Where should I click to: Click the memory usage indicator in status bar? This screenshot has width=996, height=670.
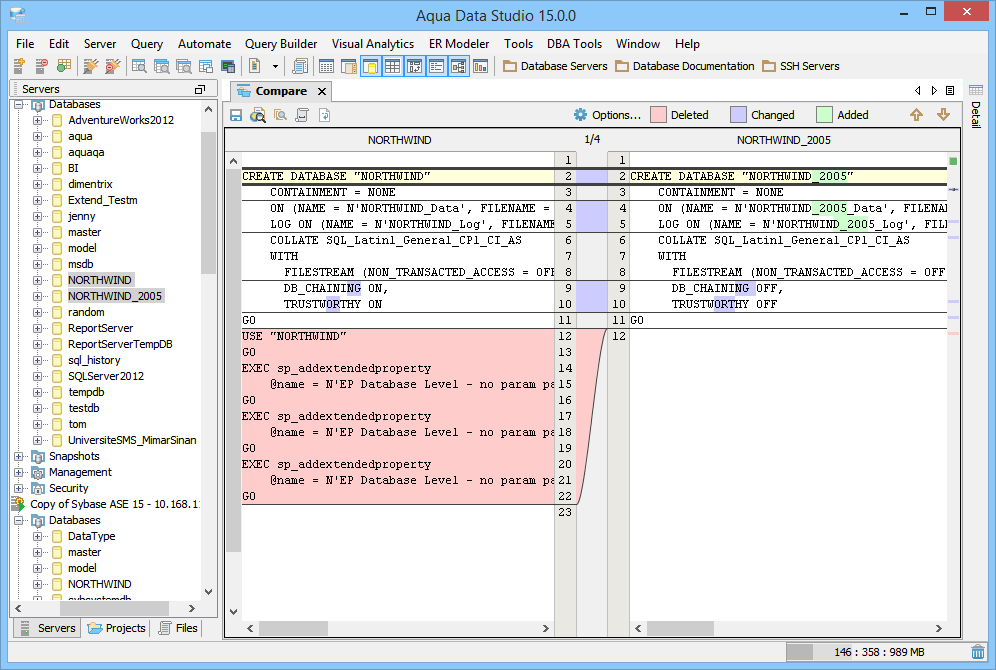click(876, 652)
